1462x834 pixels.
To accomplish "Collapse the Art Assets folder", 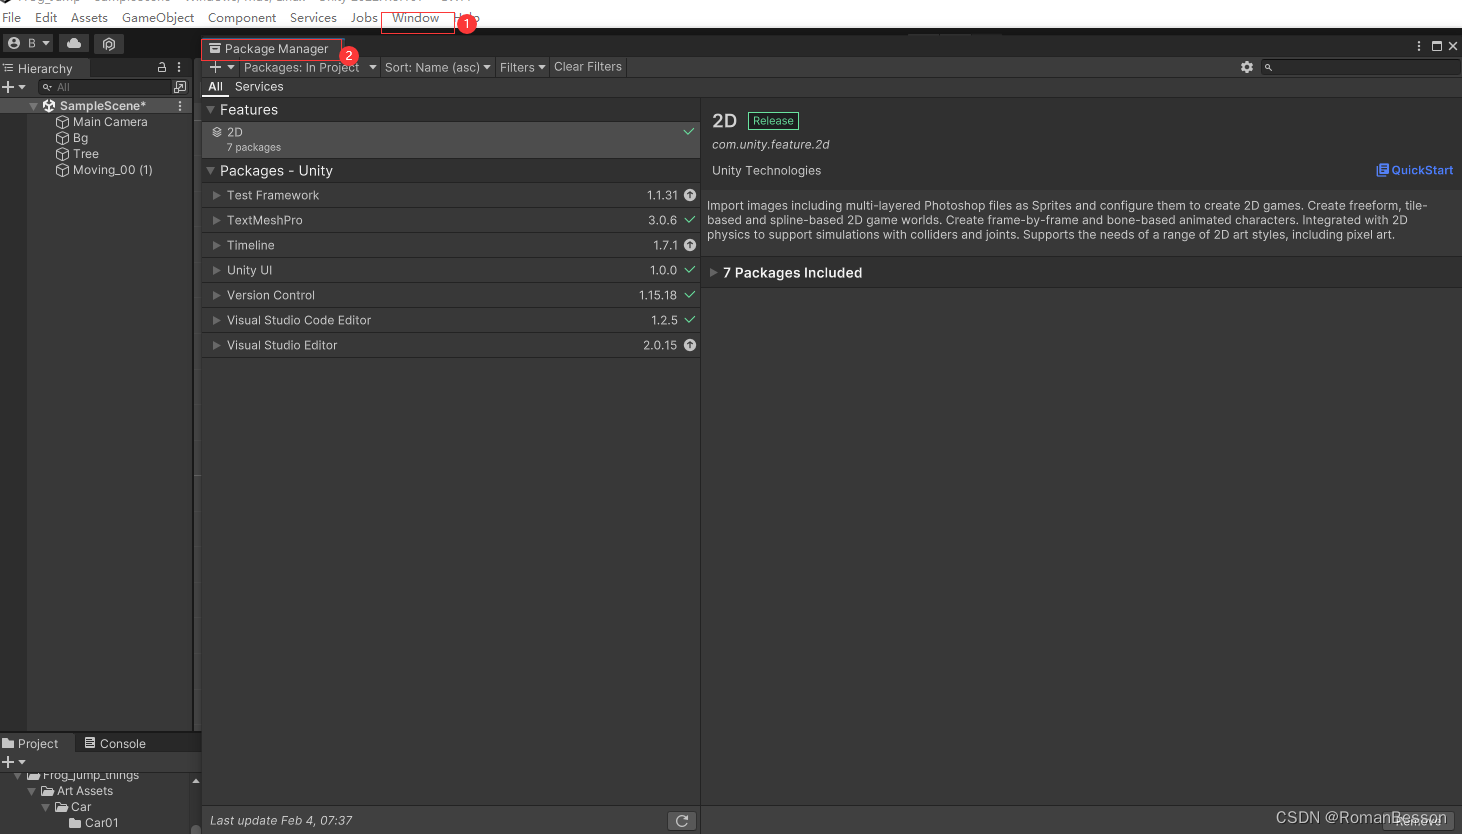I will click(32, 791).
